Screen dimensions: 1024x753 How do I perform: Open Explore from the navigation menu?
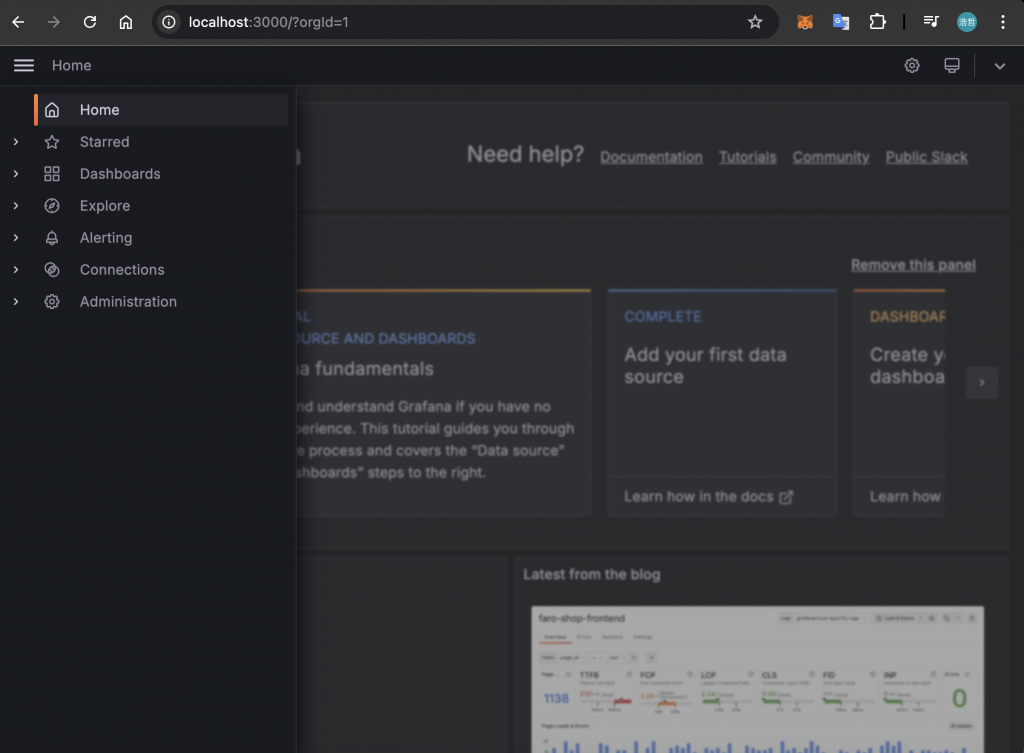click(x=105, y=206)
